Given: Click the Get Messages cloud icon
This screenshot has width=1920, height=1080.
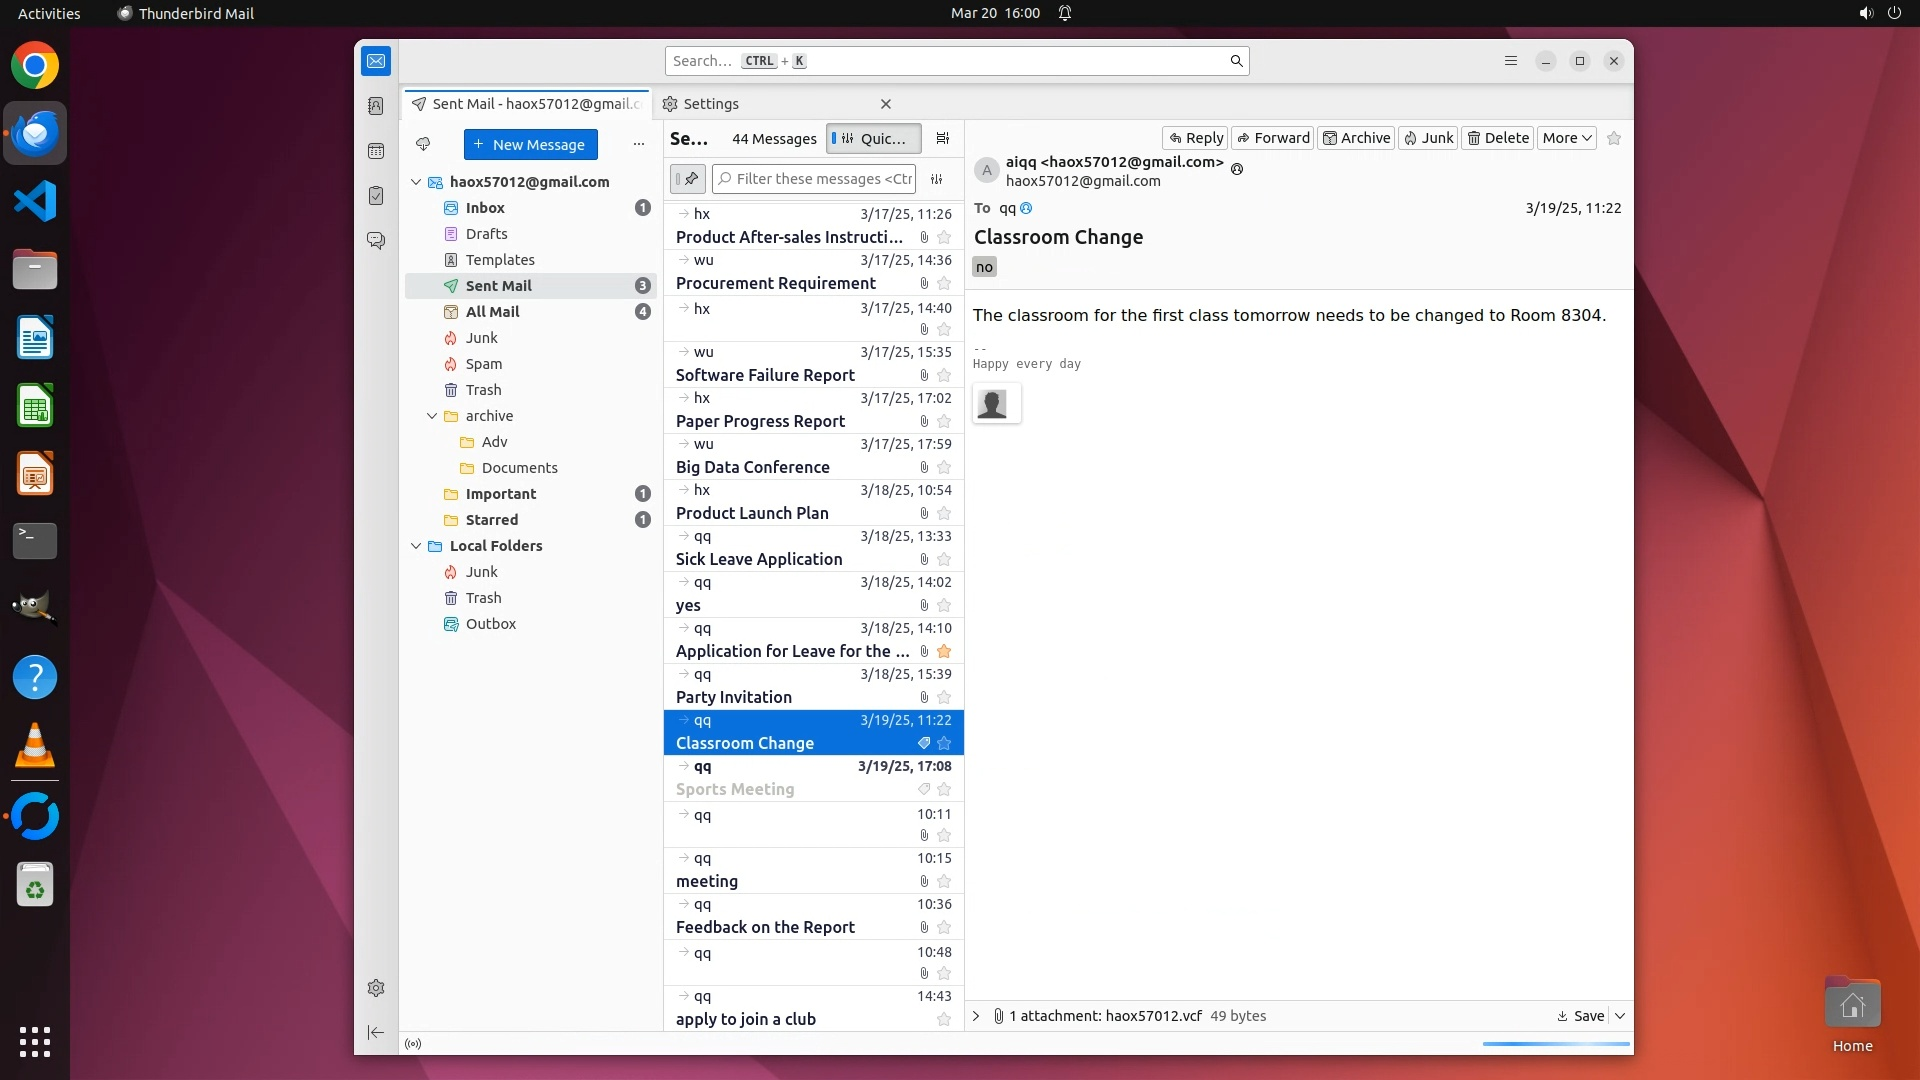Looking at the screenshot, I should [x=423, y=144].
